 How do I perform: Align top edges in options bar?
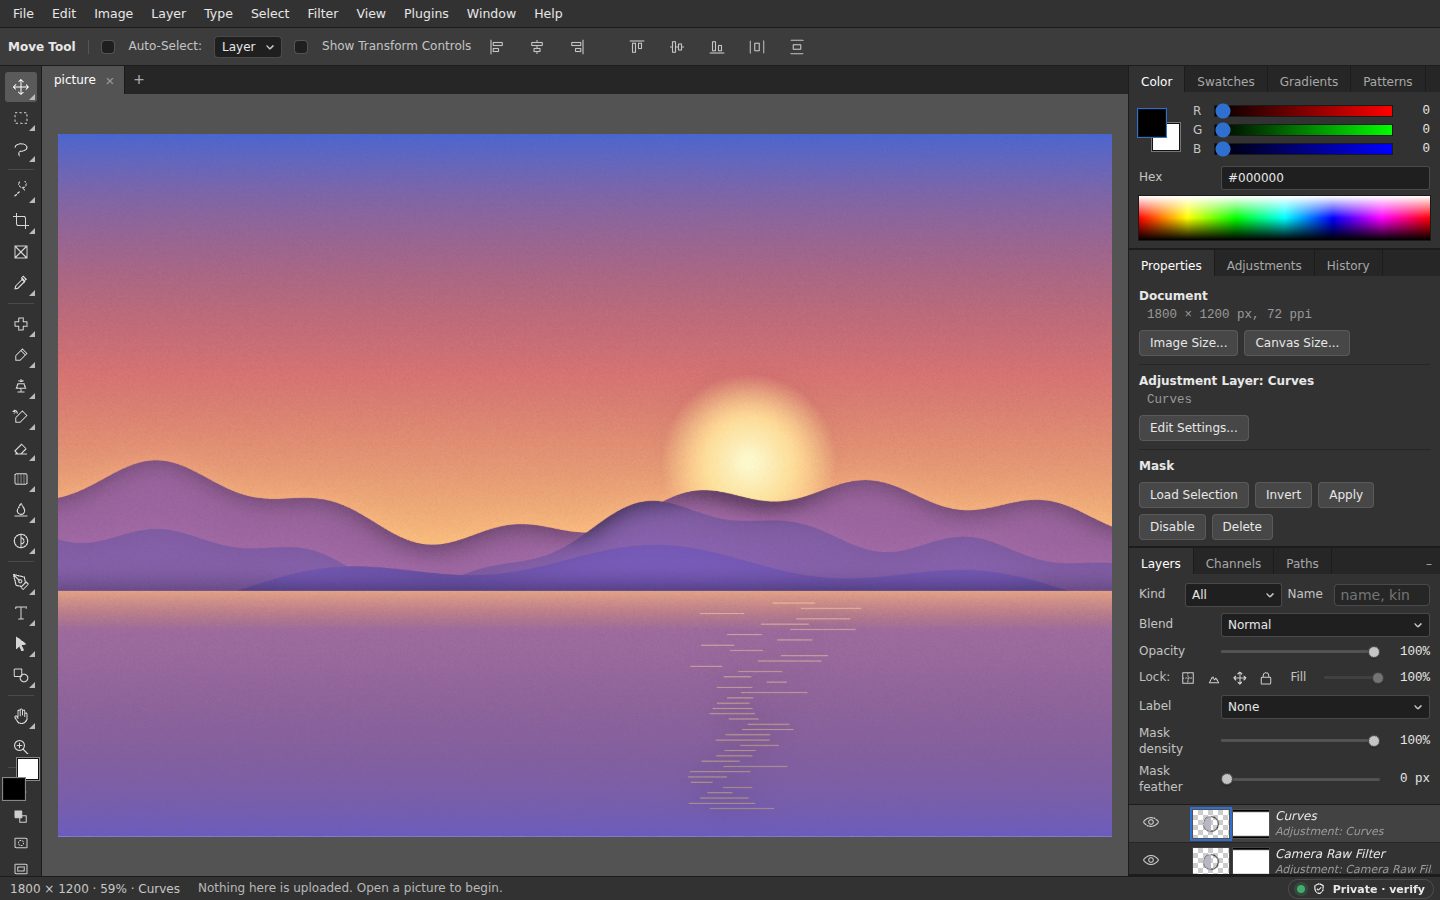(637, 47)
